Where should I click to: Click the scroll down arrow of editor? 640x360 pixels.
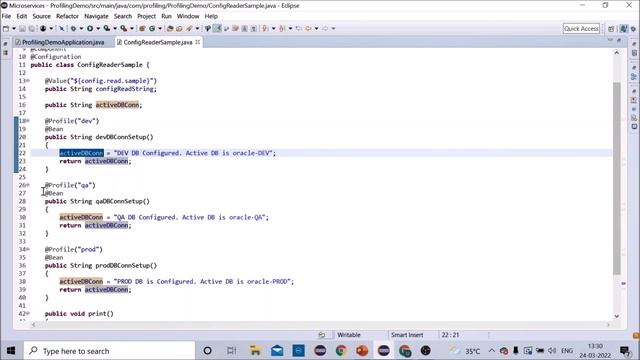(617, 316)
